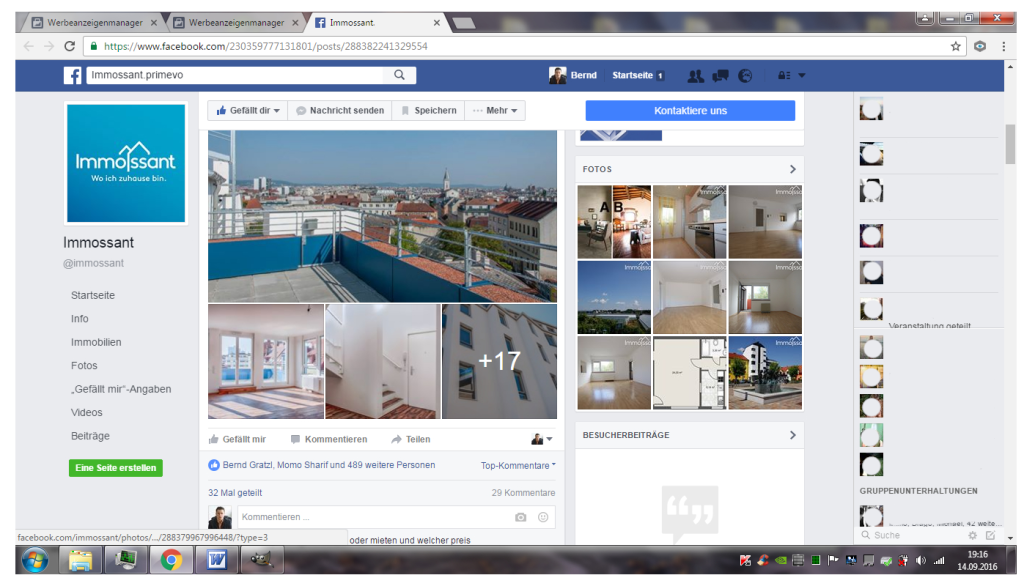Click into the 'Kommentieren ...' input field

click(370, 517)
